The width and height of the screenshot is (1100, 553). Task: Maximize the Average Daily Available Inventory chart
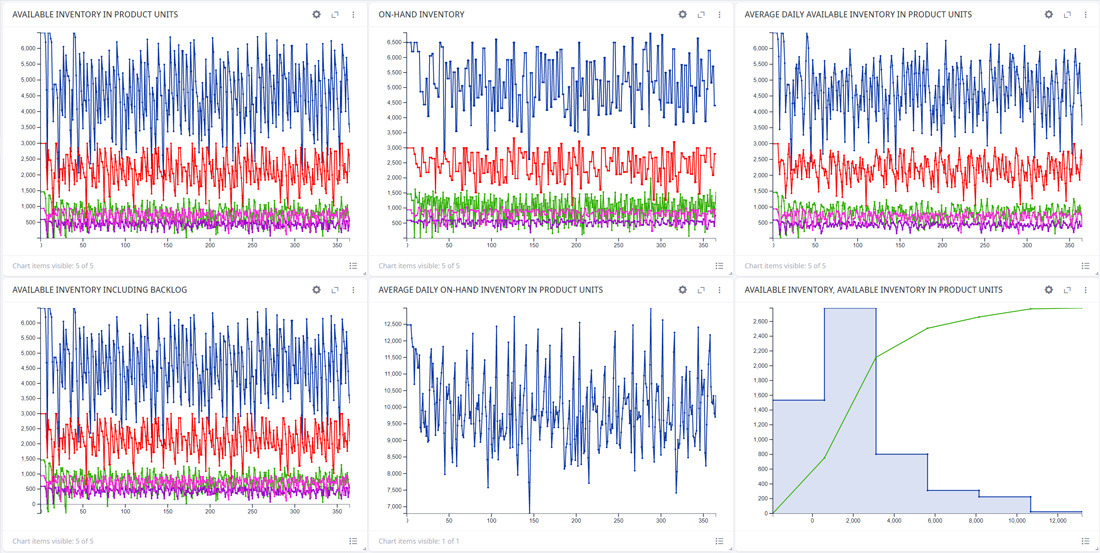point(1067,14)
